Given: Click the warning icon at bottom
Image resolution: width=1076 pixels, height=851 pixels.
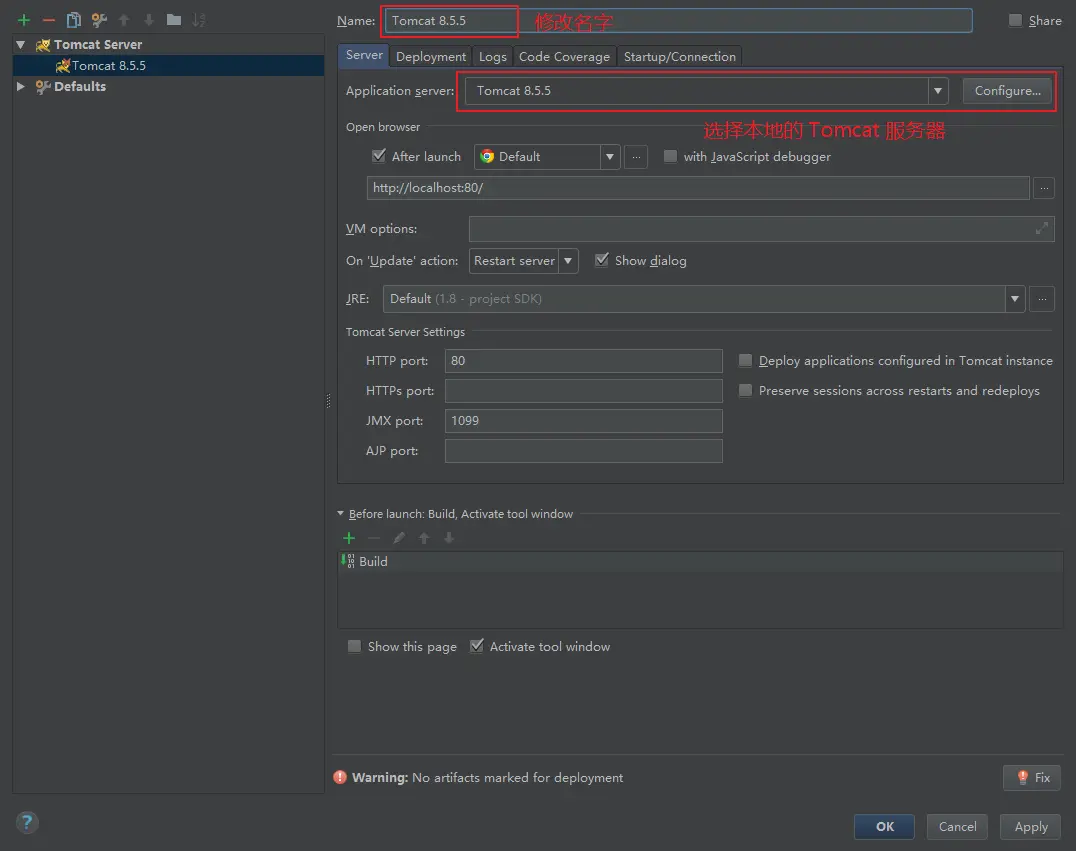Looking at the screenshot, I should [340, 777].
